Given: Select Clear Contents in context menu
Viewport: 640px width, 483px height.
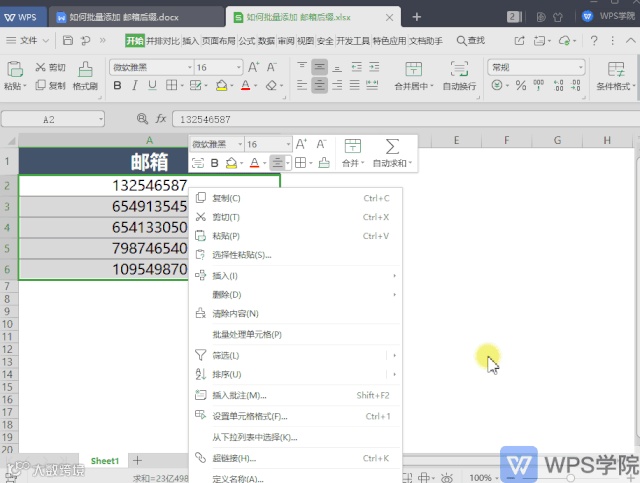Looking at the screenshot, I should pyautogui.click(x=295, y=314).
